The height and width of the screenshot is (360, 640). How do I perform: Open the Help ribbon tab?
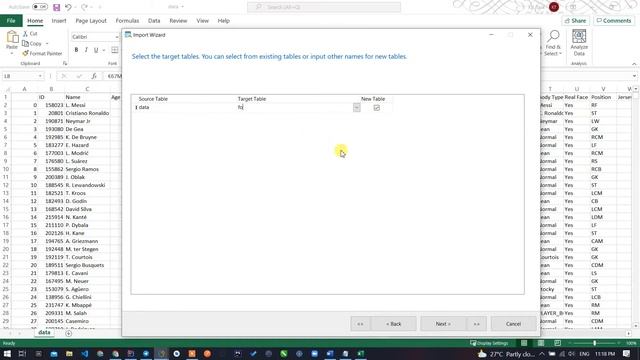(223, 20)
